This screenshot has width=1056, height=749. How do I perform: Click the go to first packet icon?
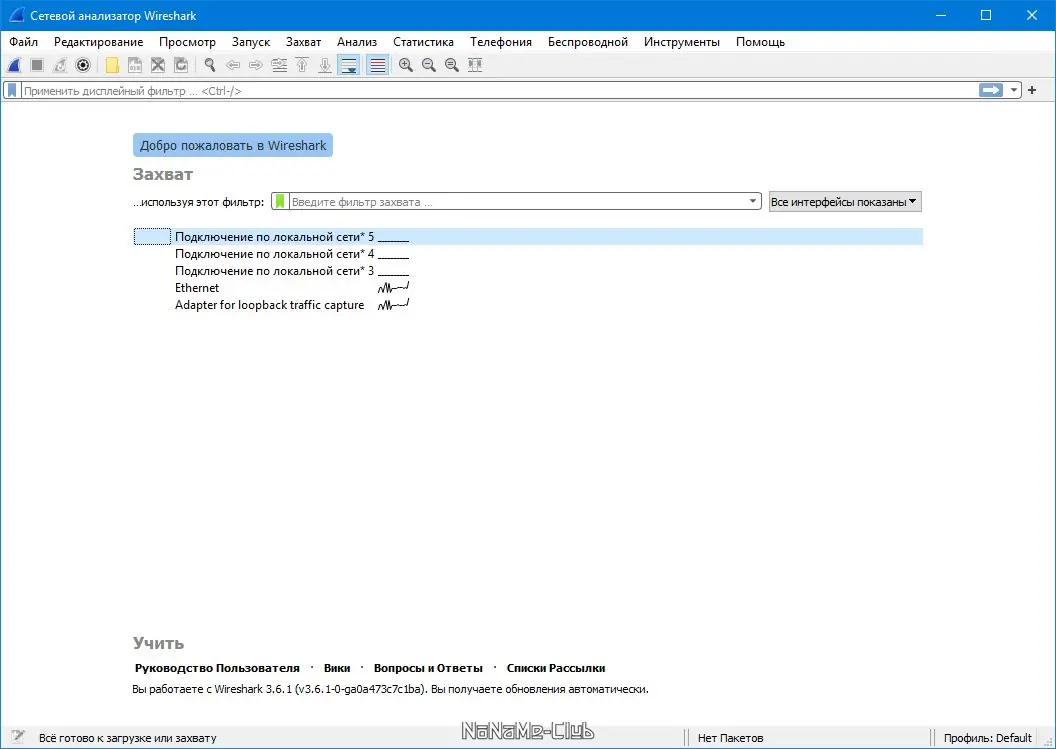(x=302, y=65)
